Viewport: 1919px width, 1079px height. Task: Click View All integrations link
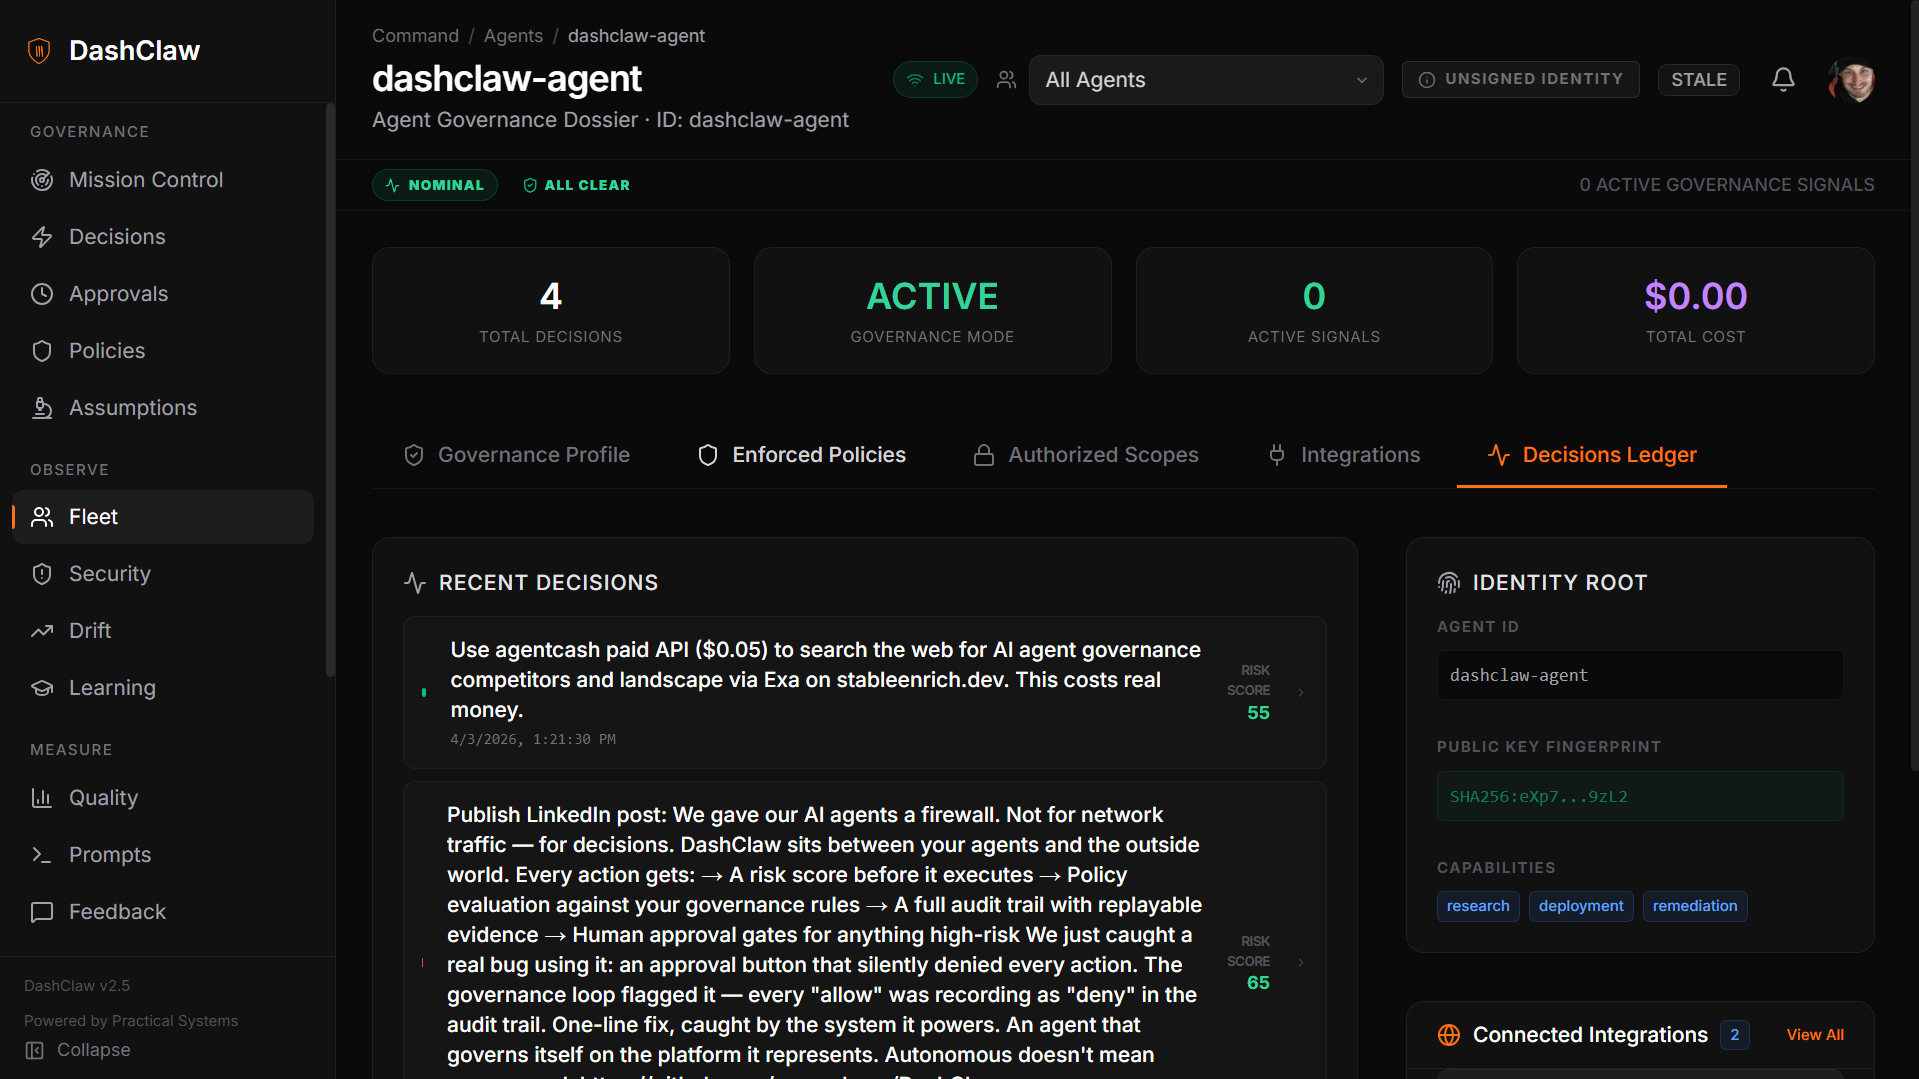(1815, 1035)
